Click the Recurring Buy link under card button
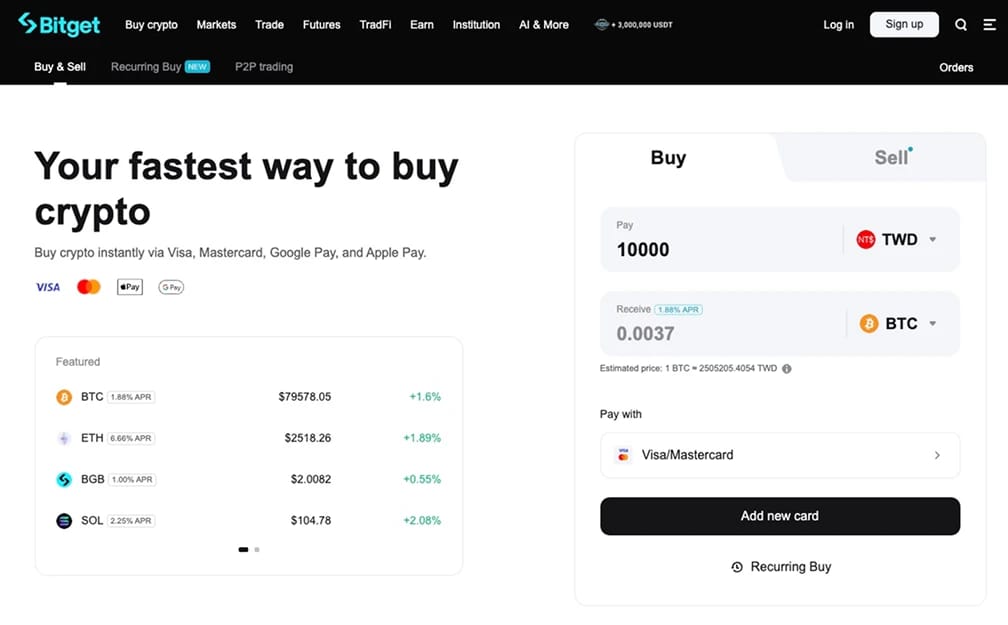The width and height of the screenshot is (1008, 625). point(781,567)
